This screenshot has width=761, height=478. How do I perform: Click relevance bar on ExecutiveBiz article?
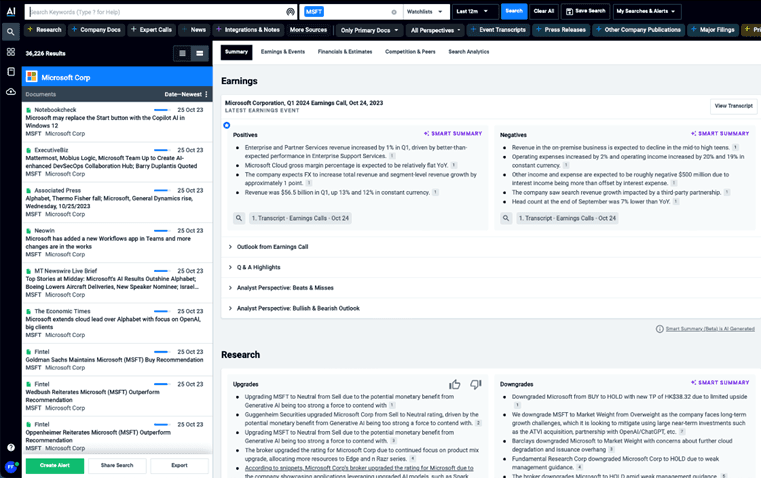(162, 150)
